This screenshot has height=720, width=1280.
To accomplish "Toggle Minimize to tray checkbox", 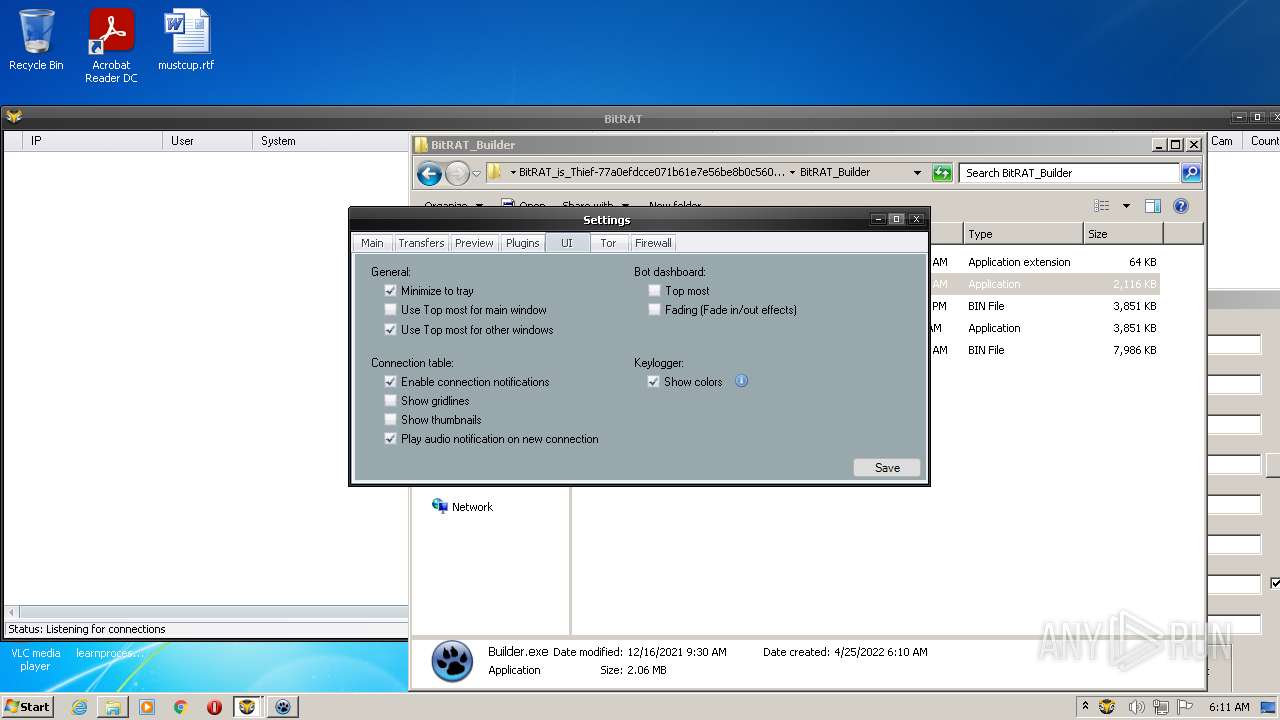I will coord(390,291).
